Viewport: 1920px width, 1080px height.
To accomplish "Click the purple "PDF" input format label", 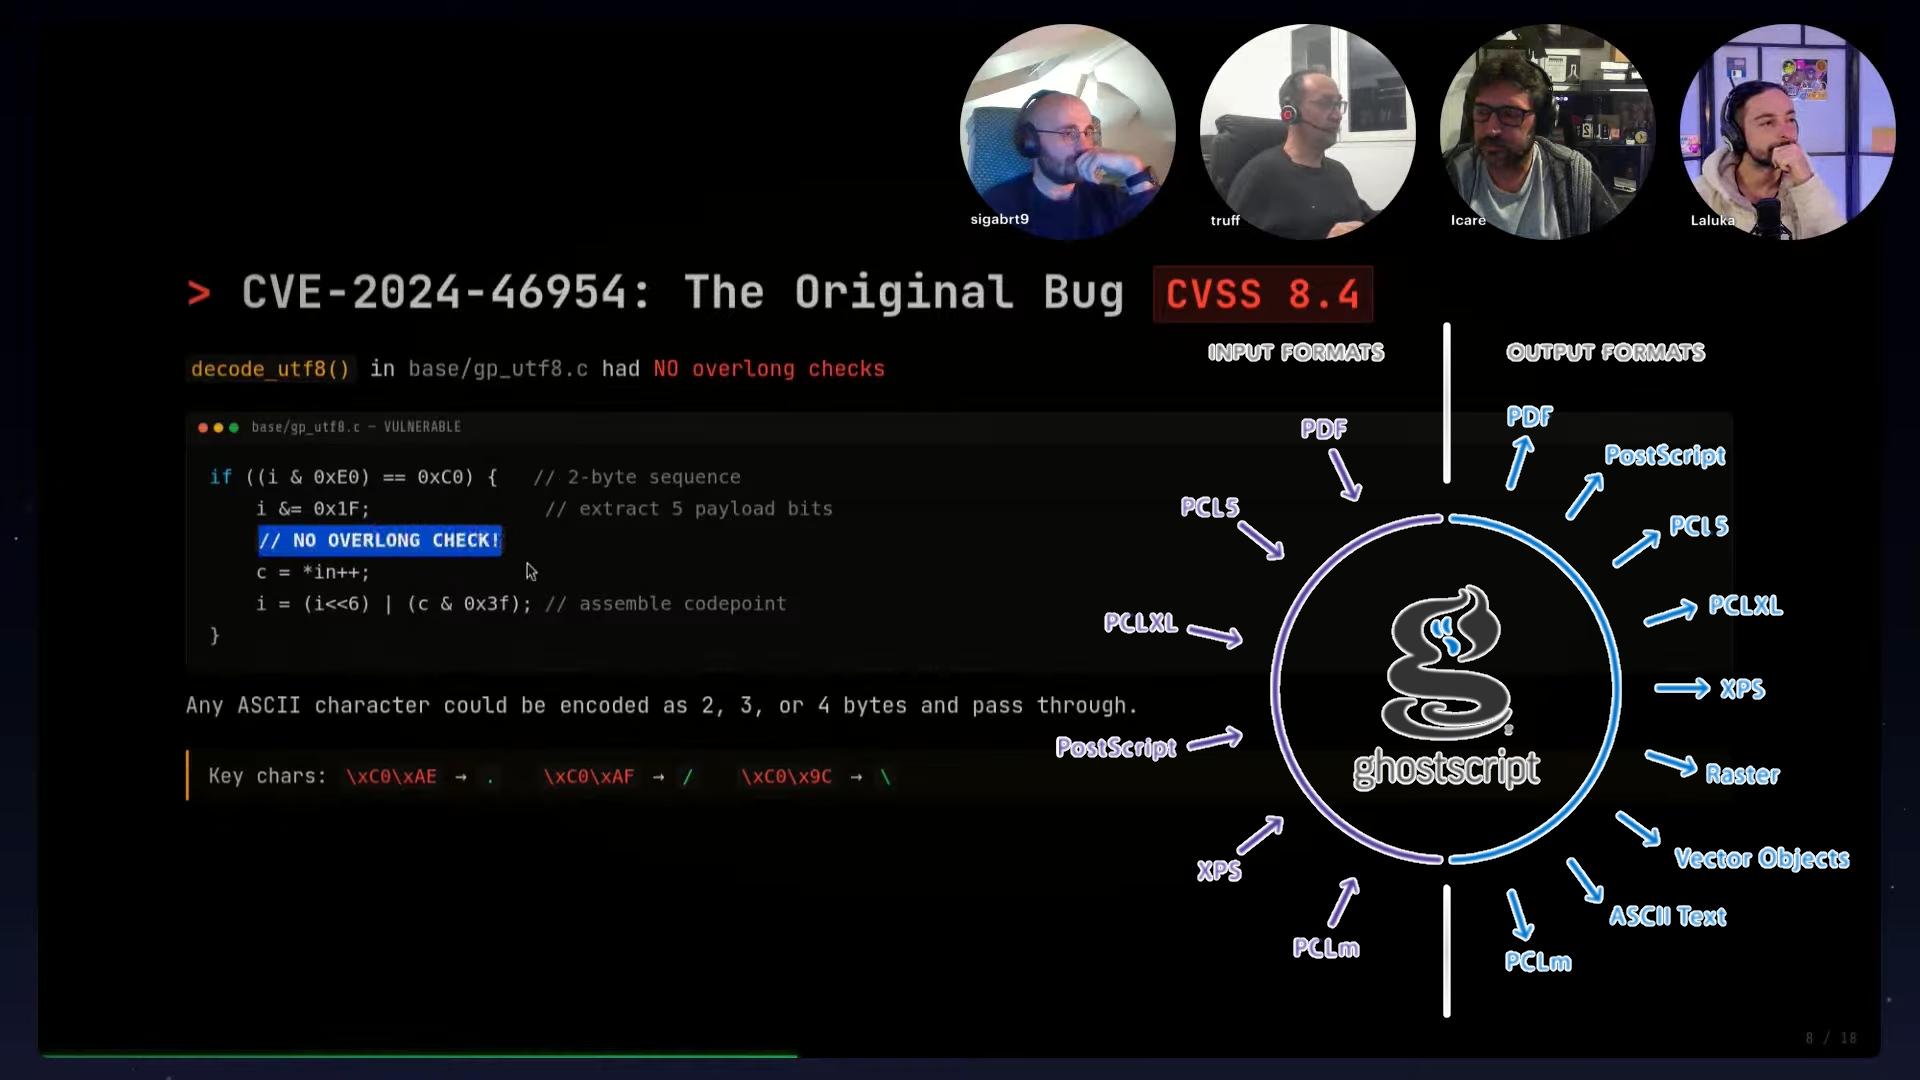I will (x=1324, y=429).
